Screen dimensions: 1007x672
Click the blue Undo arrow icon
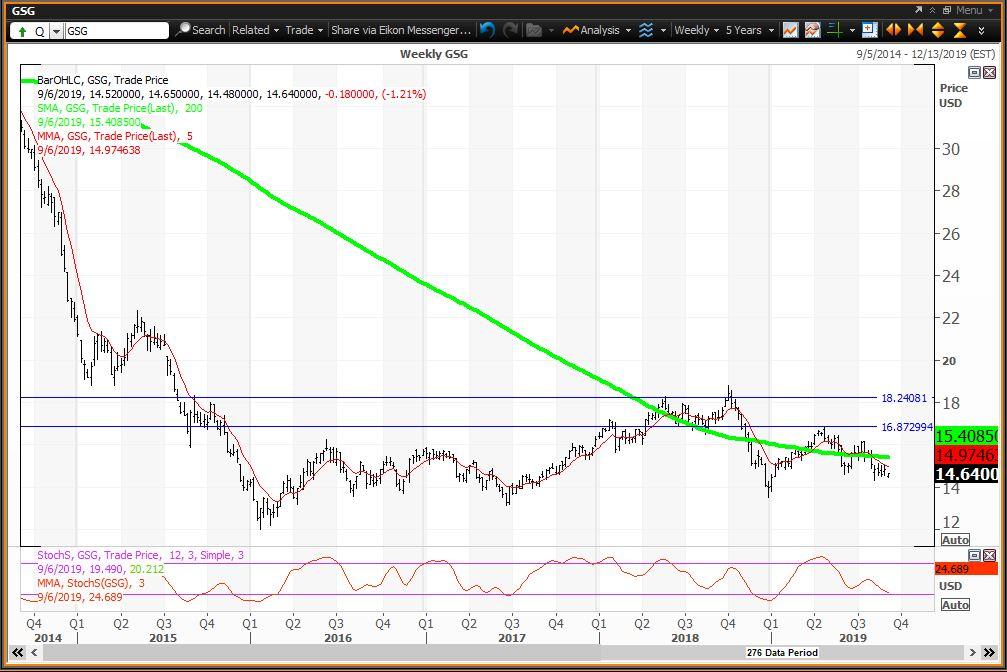point(487,30)
